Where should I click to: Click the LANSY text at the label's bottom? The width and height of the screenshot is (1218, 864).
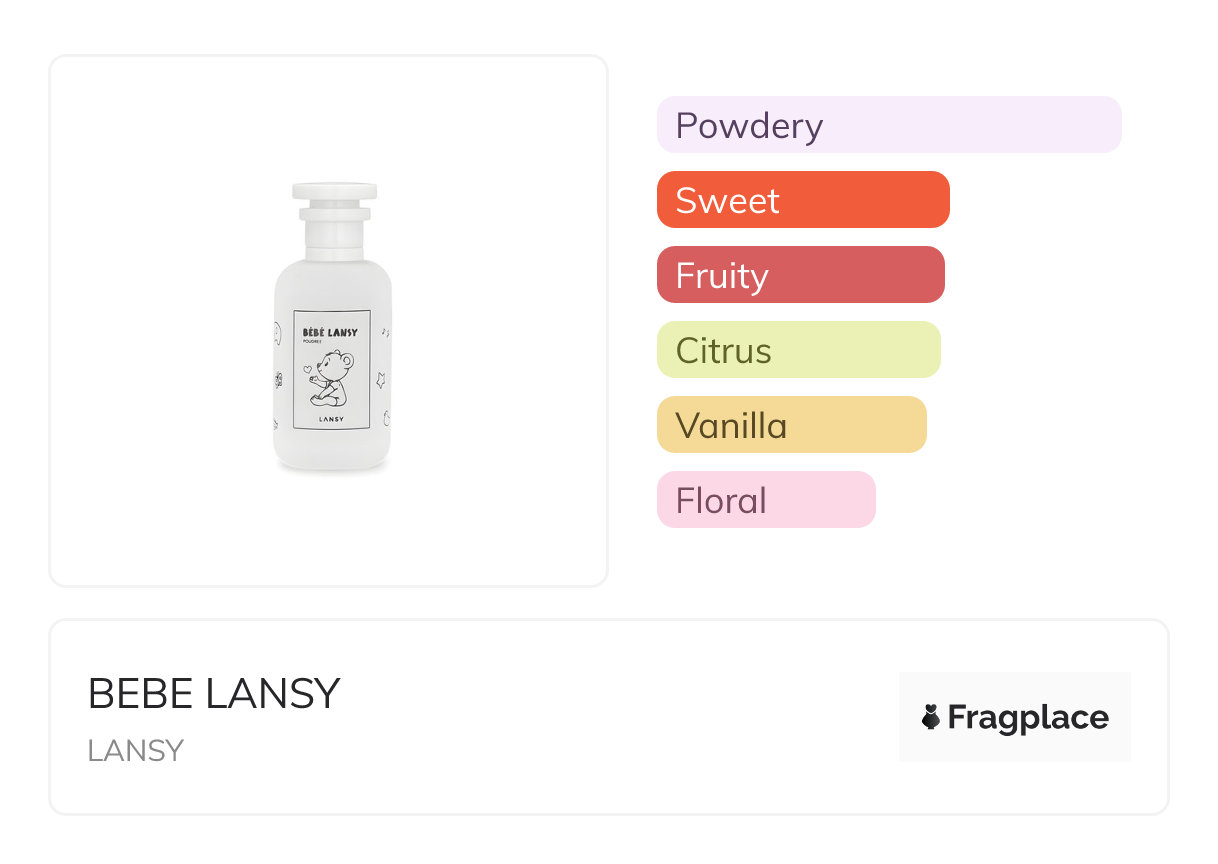tap(332, 419)
